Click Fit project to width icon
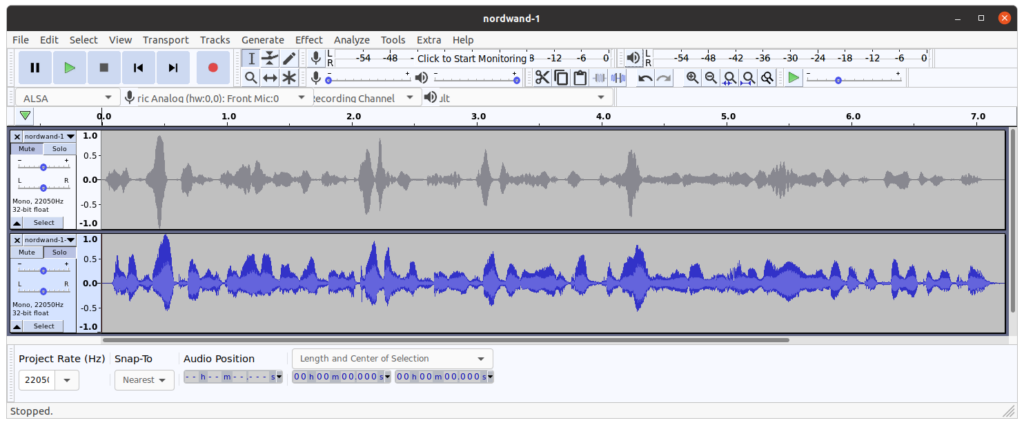This screenshot has height=425, width=1024. (748, 78)
